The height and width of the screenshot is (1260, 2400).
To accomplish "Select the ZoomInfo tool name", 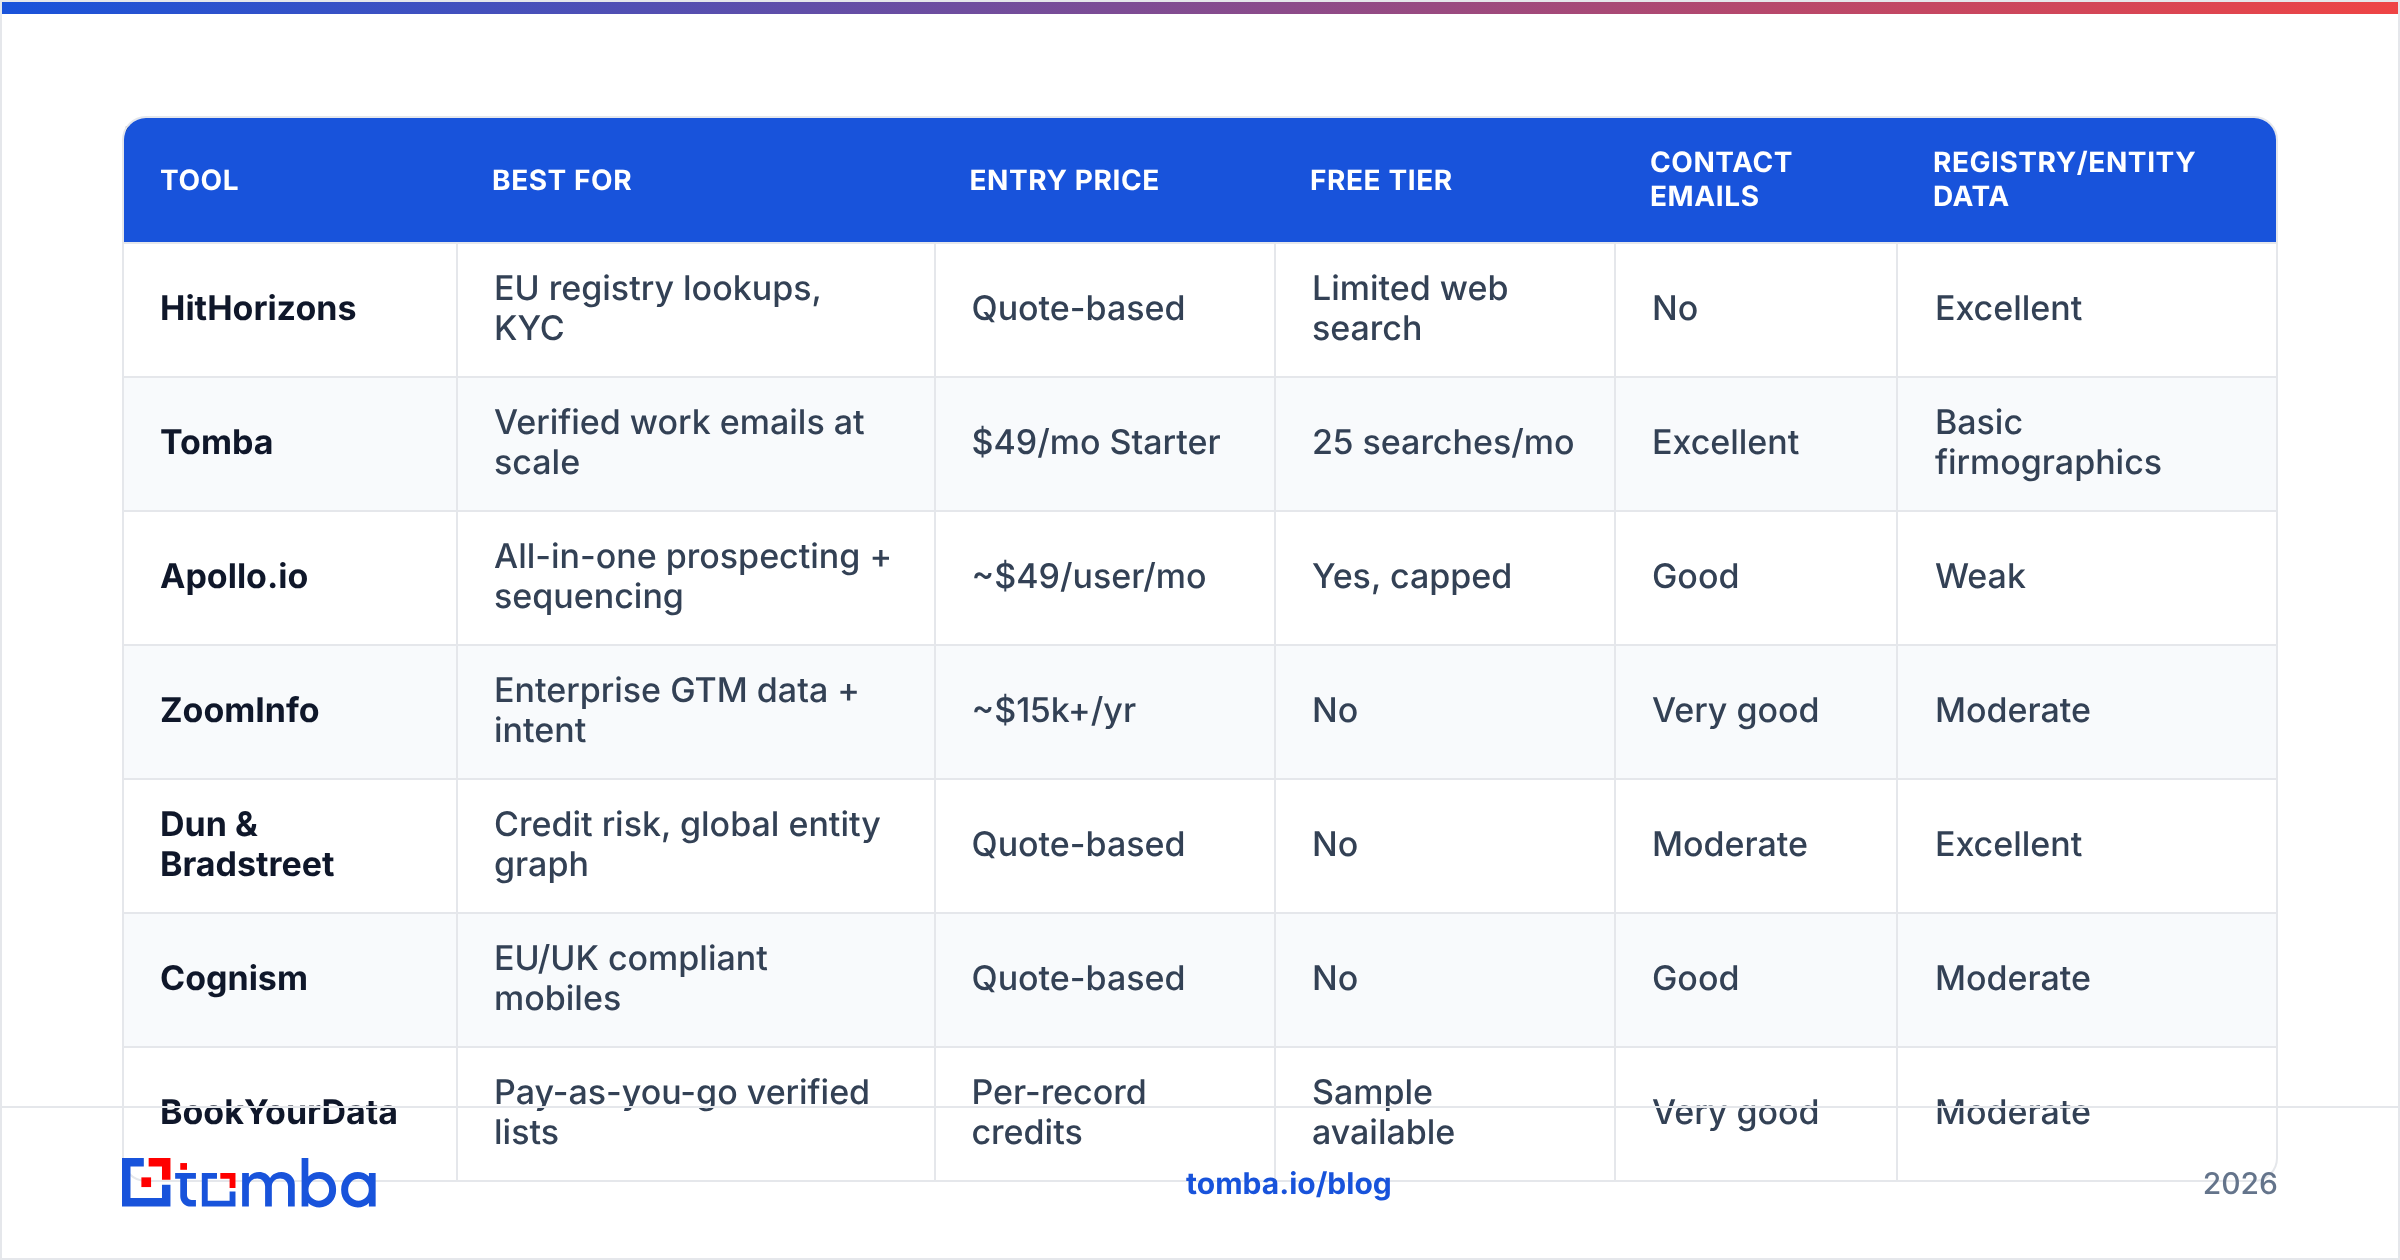I will 239,710.
